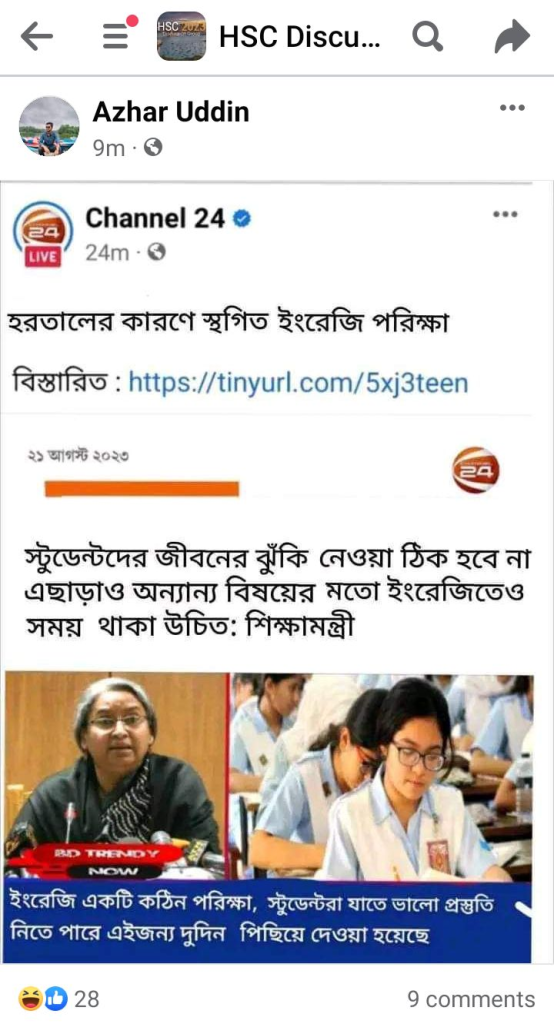Open the Channel 24 page name
554x1024 pixels.
155,217
